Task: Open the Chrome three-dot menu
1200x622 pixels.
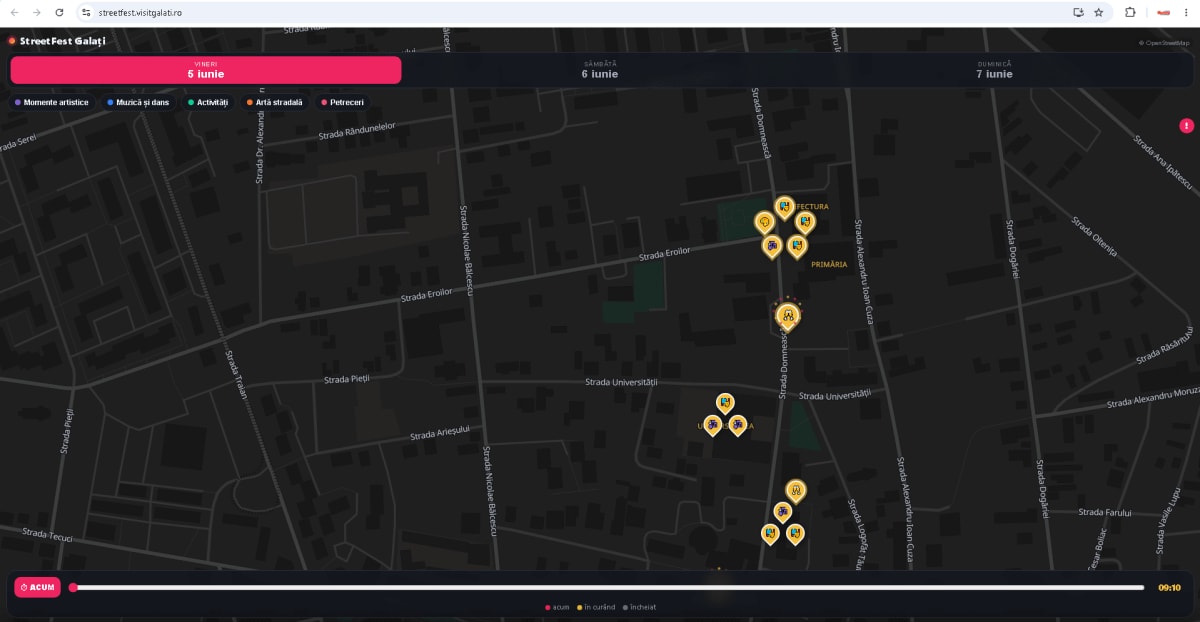Action: click(x=1187, y=12)
